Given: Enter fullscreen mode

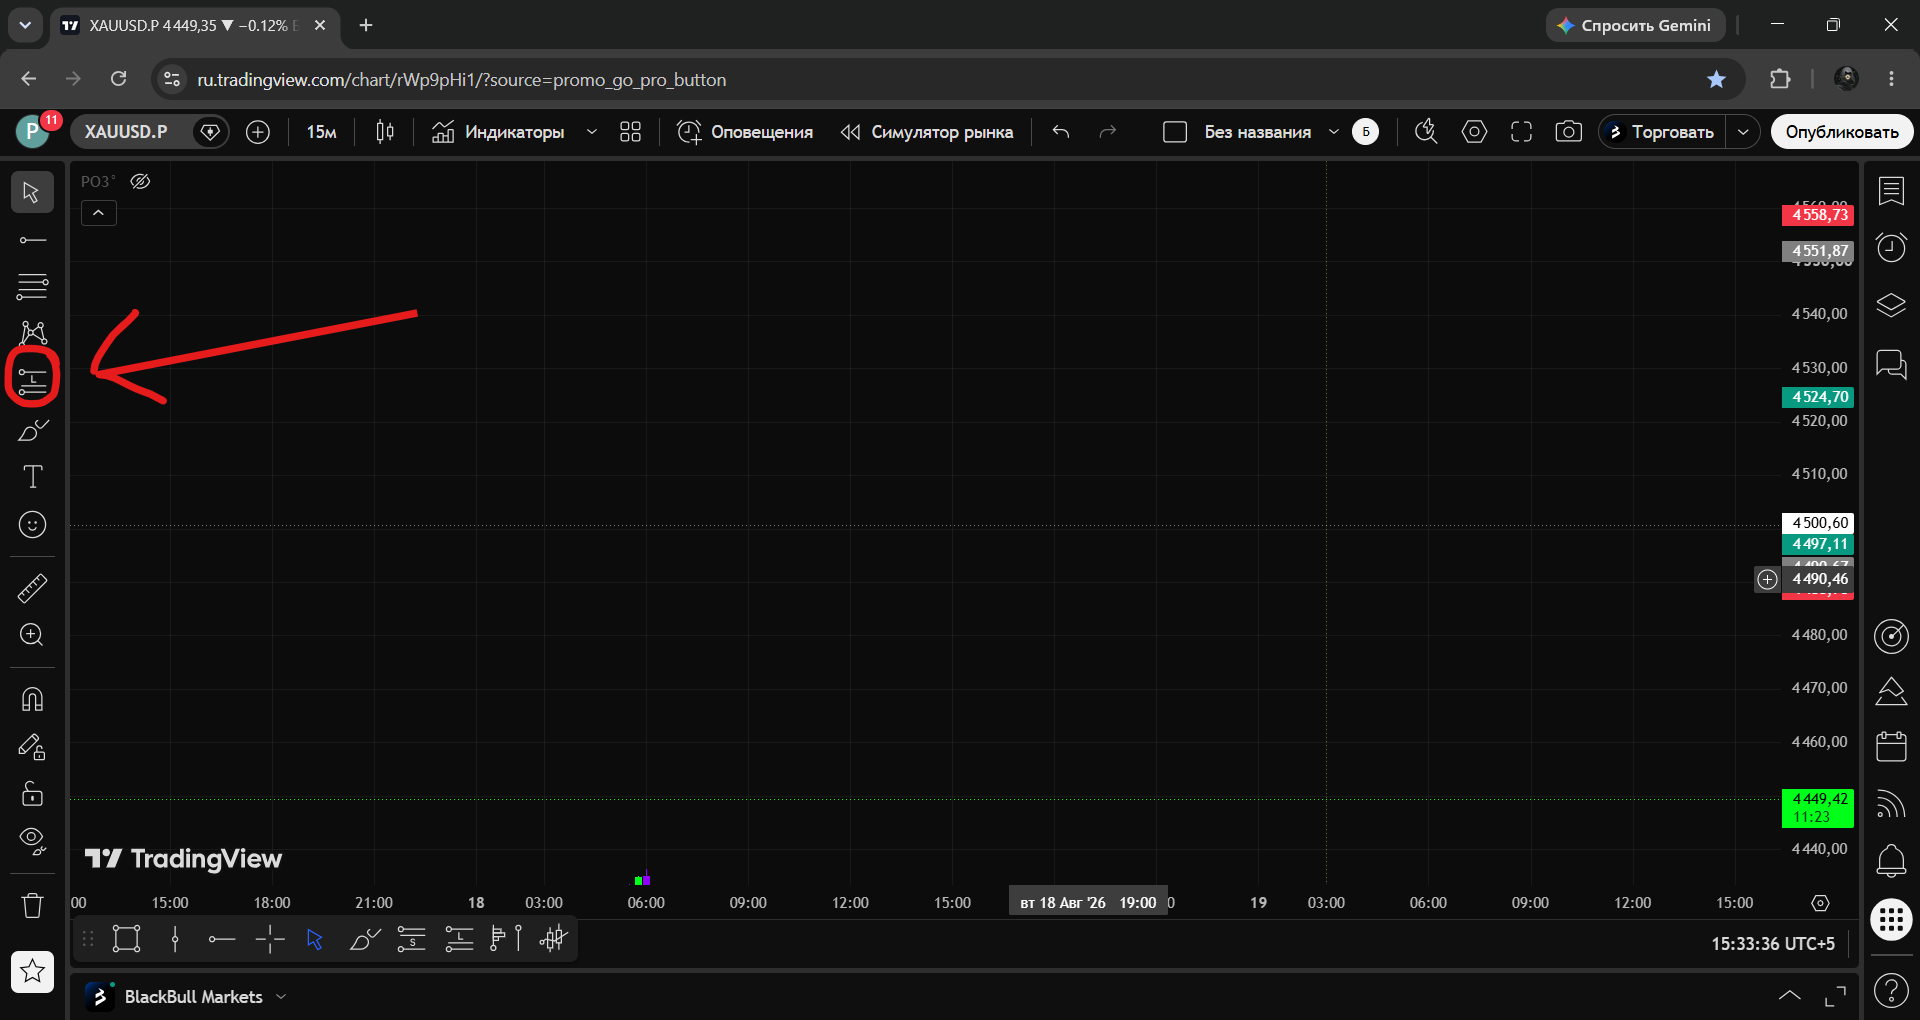Looking at the screenshot, I should click(x=1521, y=132).
